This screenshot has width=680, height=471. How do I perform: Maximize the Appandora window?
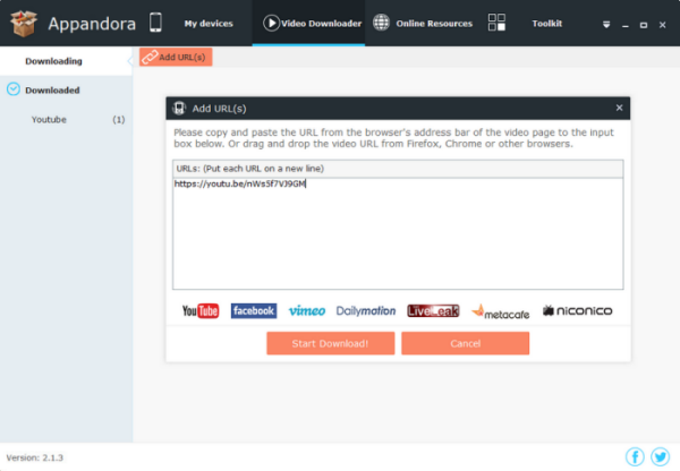click(x=644, y=25)
